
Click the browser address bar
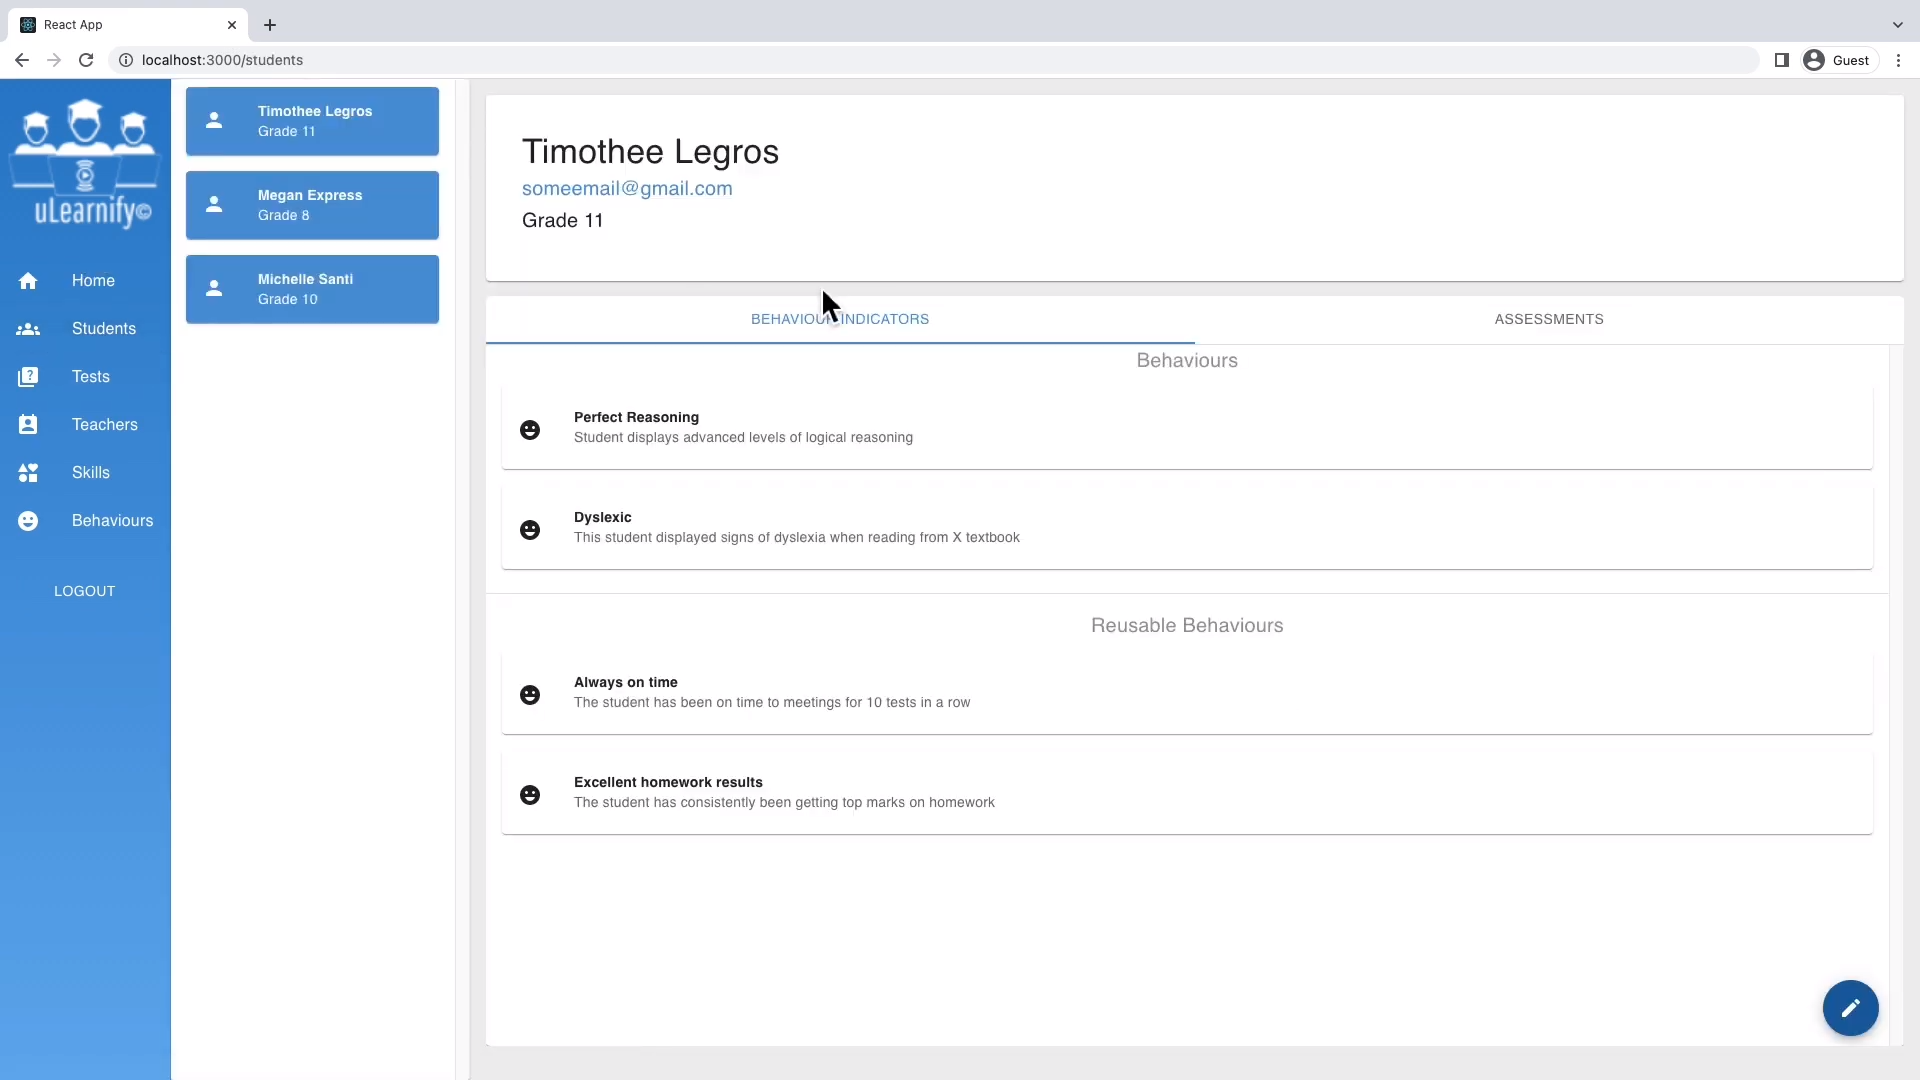click(900, 60)
